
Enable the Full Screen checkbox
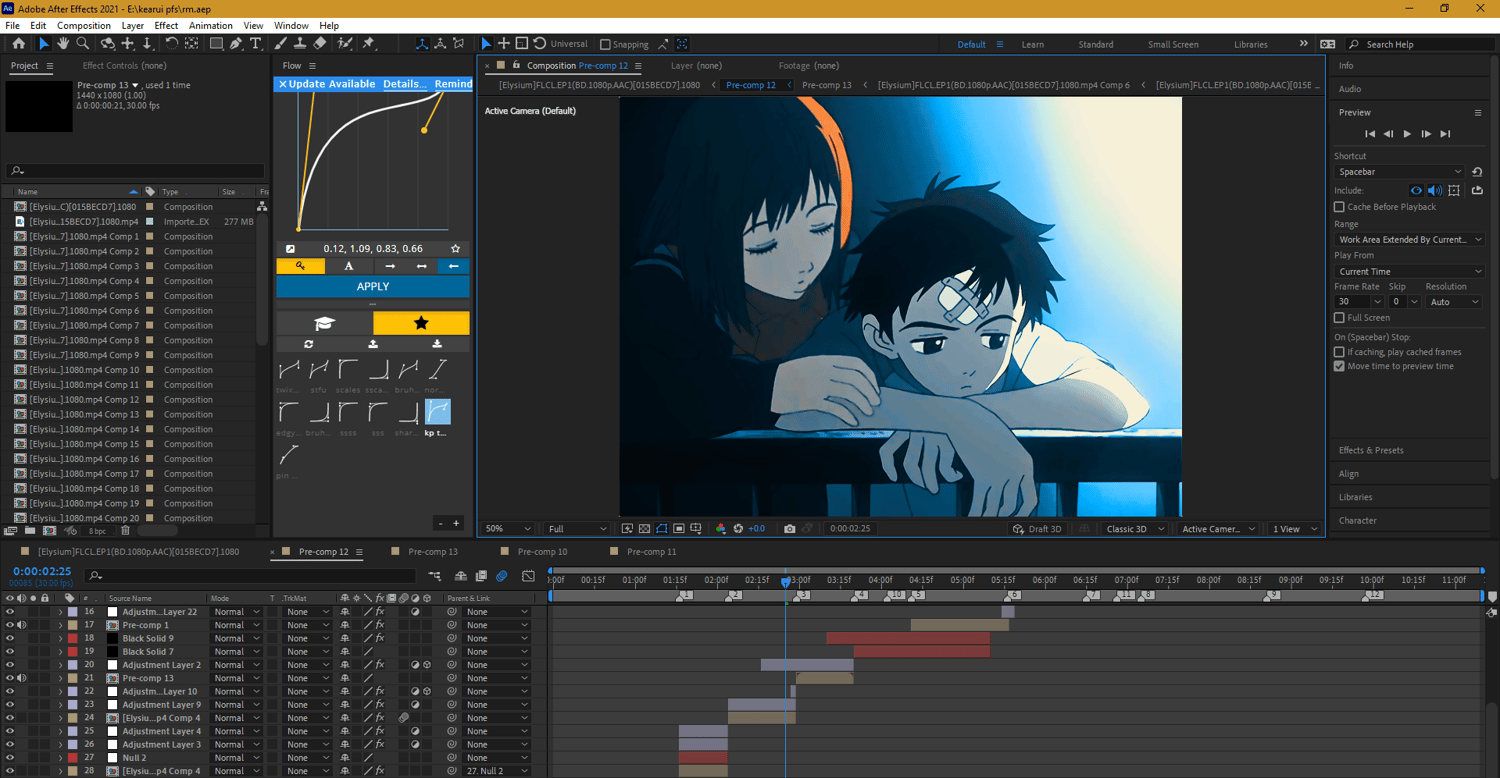(1339, 318)
